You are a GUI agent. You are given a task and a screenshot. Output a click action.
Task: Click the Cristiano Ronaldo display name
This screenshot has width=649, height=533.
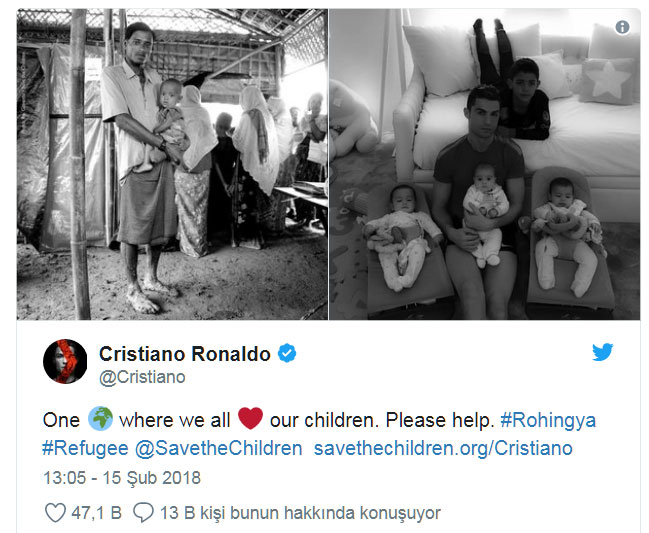[x=185, y=354]
